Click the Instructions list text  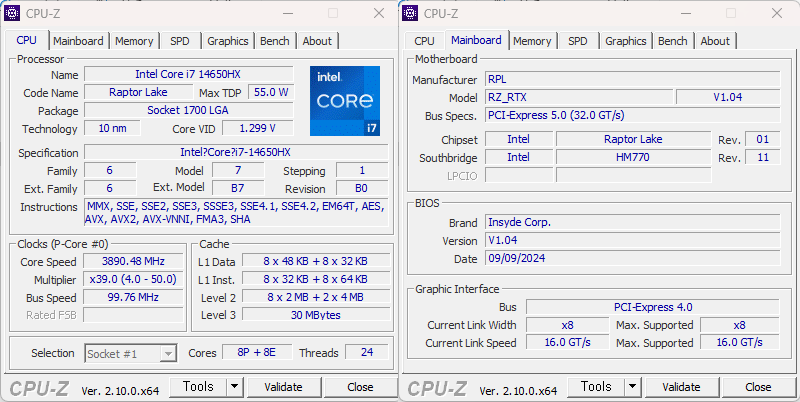point(236,213)
